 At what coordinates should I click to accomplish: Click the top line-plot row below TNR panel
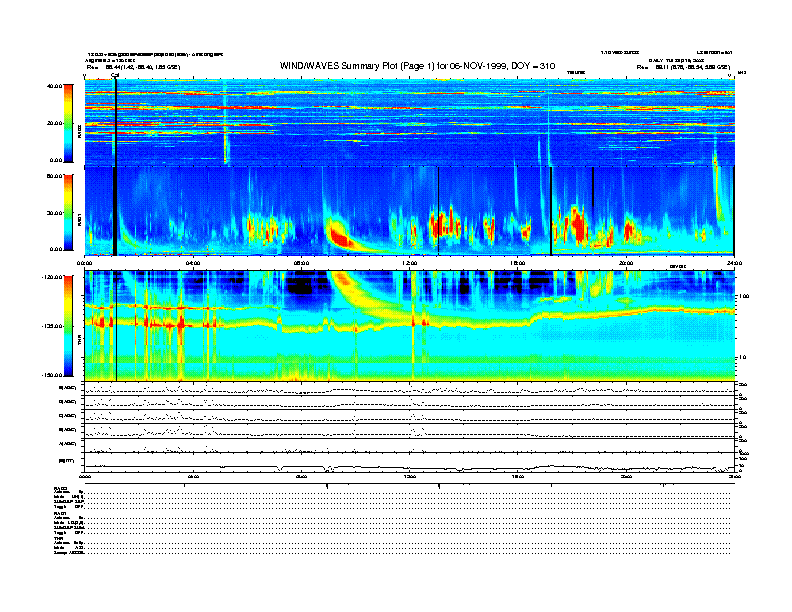click(409, 388)
